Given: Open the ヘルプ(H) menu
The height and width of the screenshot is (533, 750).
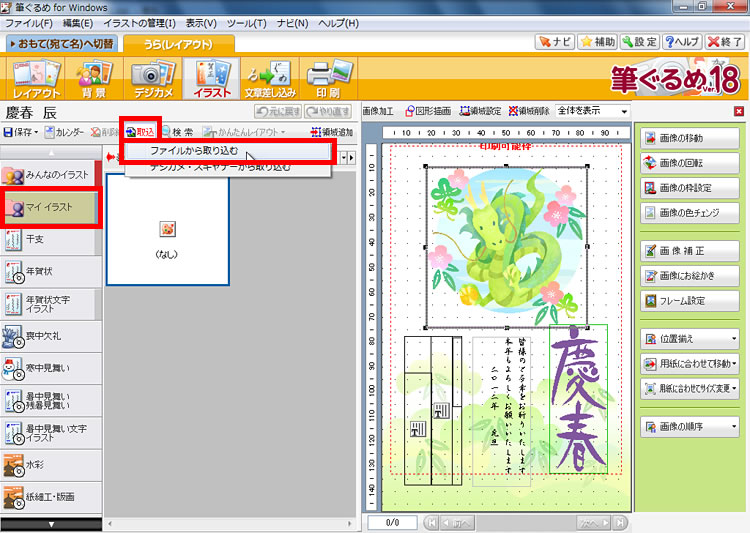Looking at the screenshot, I should click(x=338, y=23).
